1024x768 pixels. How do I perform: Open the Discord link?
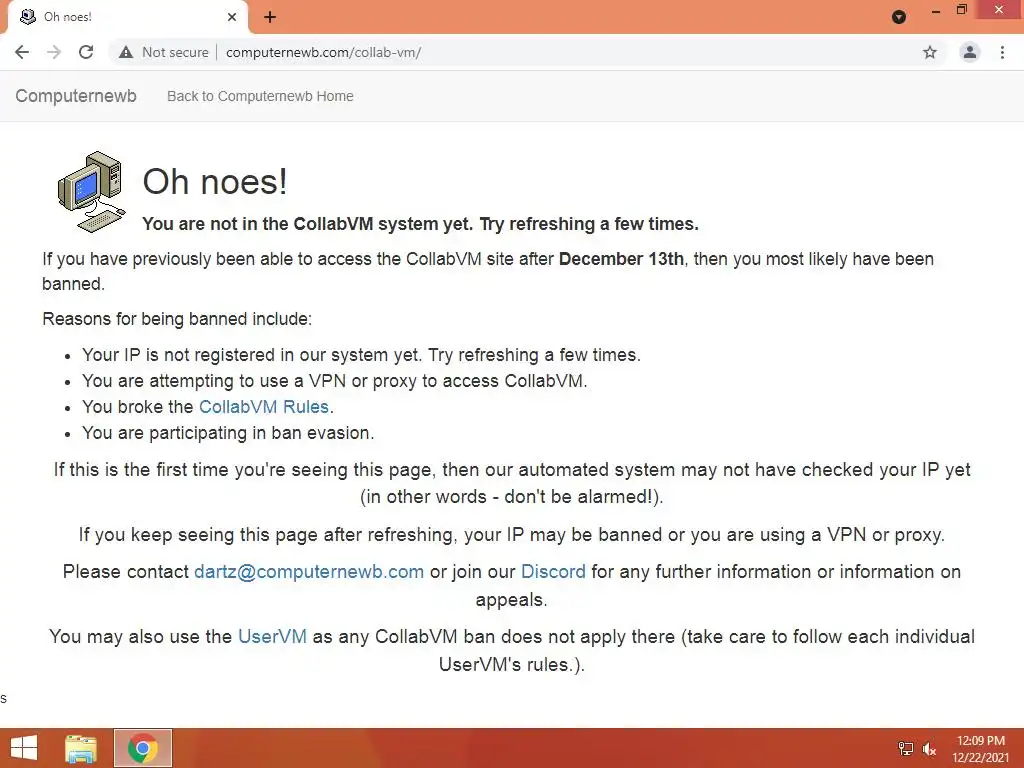click(553, 572)
